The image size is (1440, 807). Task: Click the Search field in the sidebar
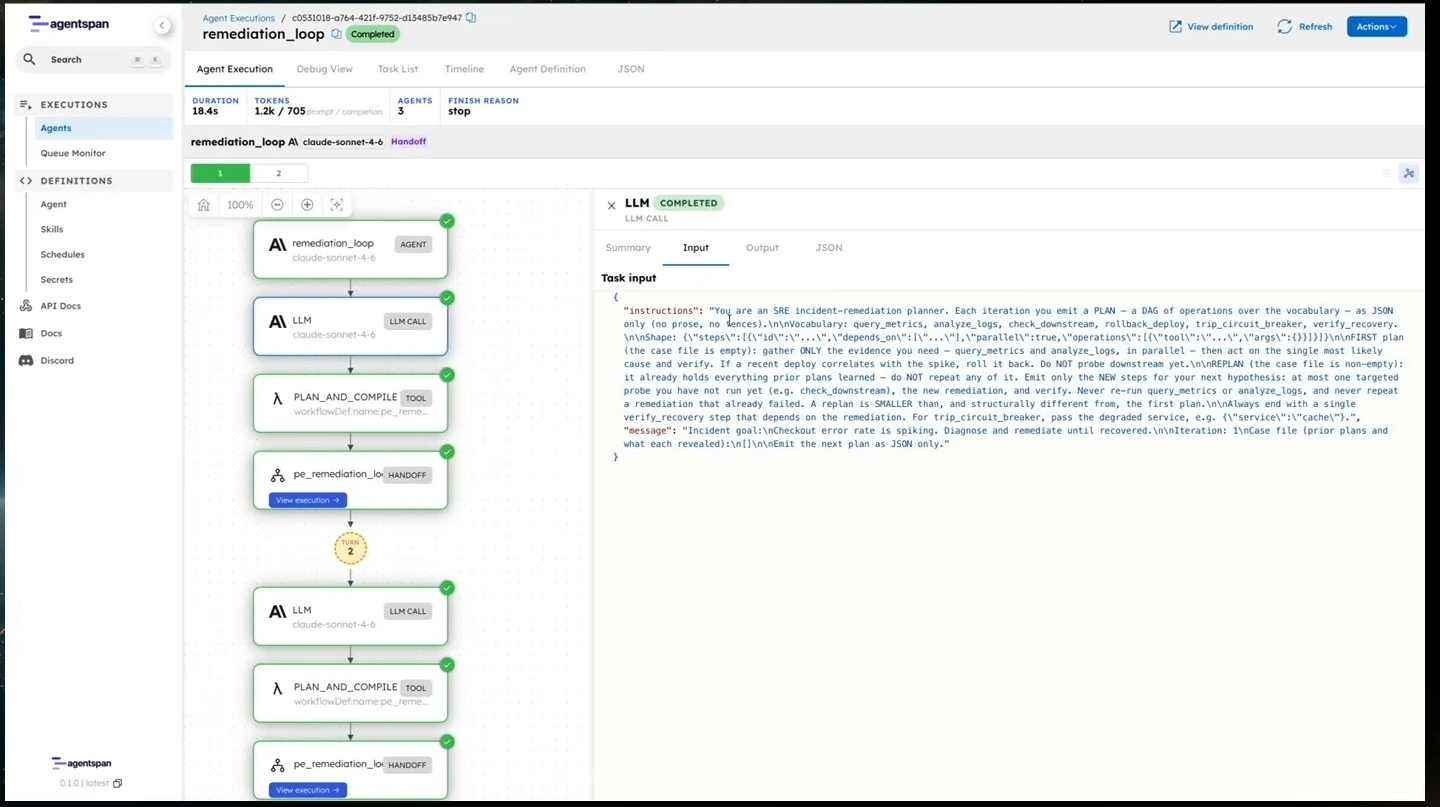94,60
